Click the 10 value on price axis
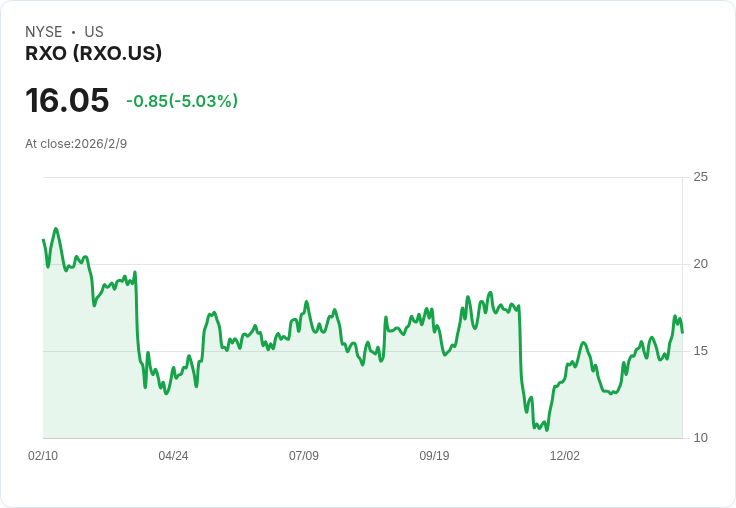Viewport: 736px width, 508px height. [x=701, y=438]
